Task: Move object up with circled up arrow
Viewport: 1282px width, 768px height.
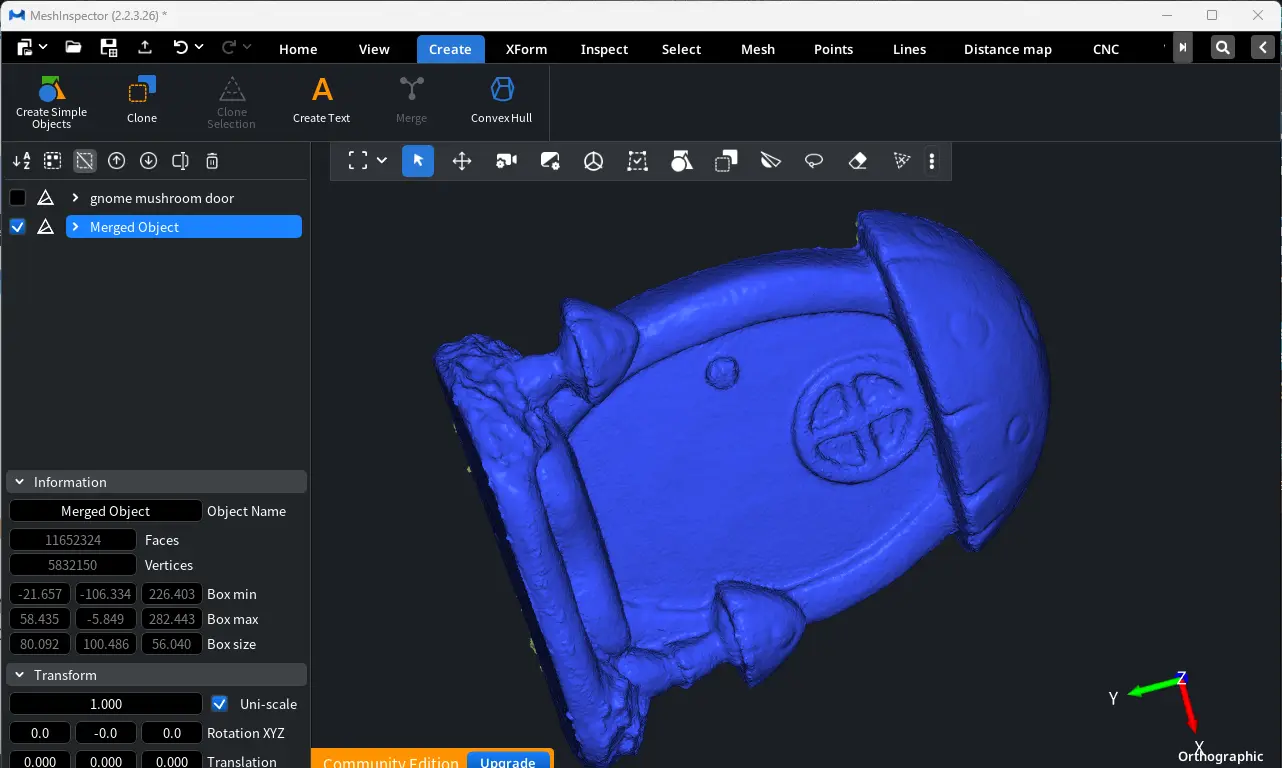Action: pyautogui.click(x=117, y=161)
